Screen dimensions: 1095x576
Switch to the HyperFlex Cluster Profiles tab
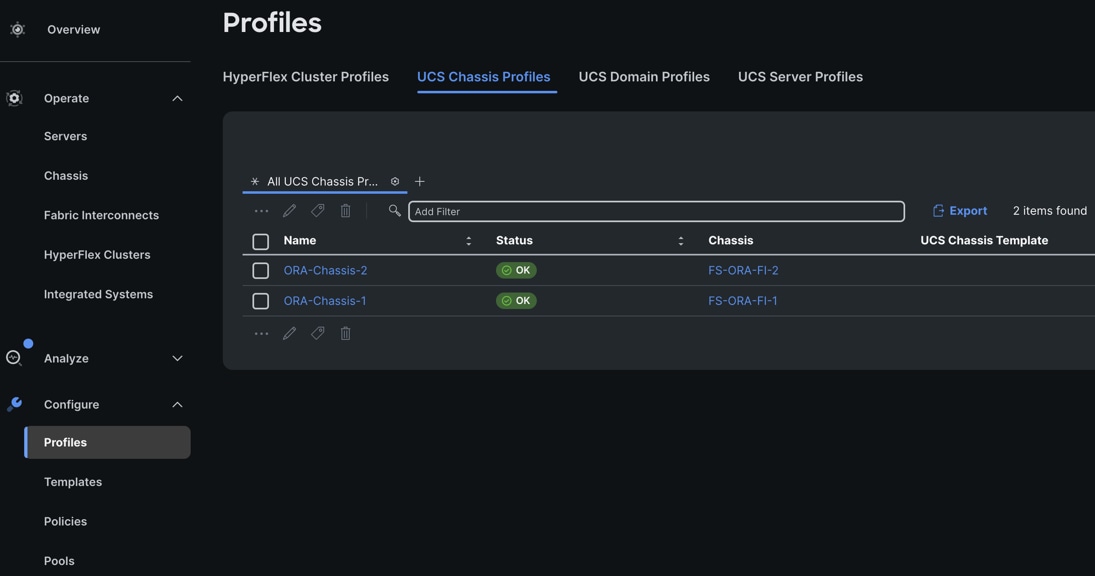[305, 77]
